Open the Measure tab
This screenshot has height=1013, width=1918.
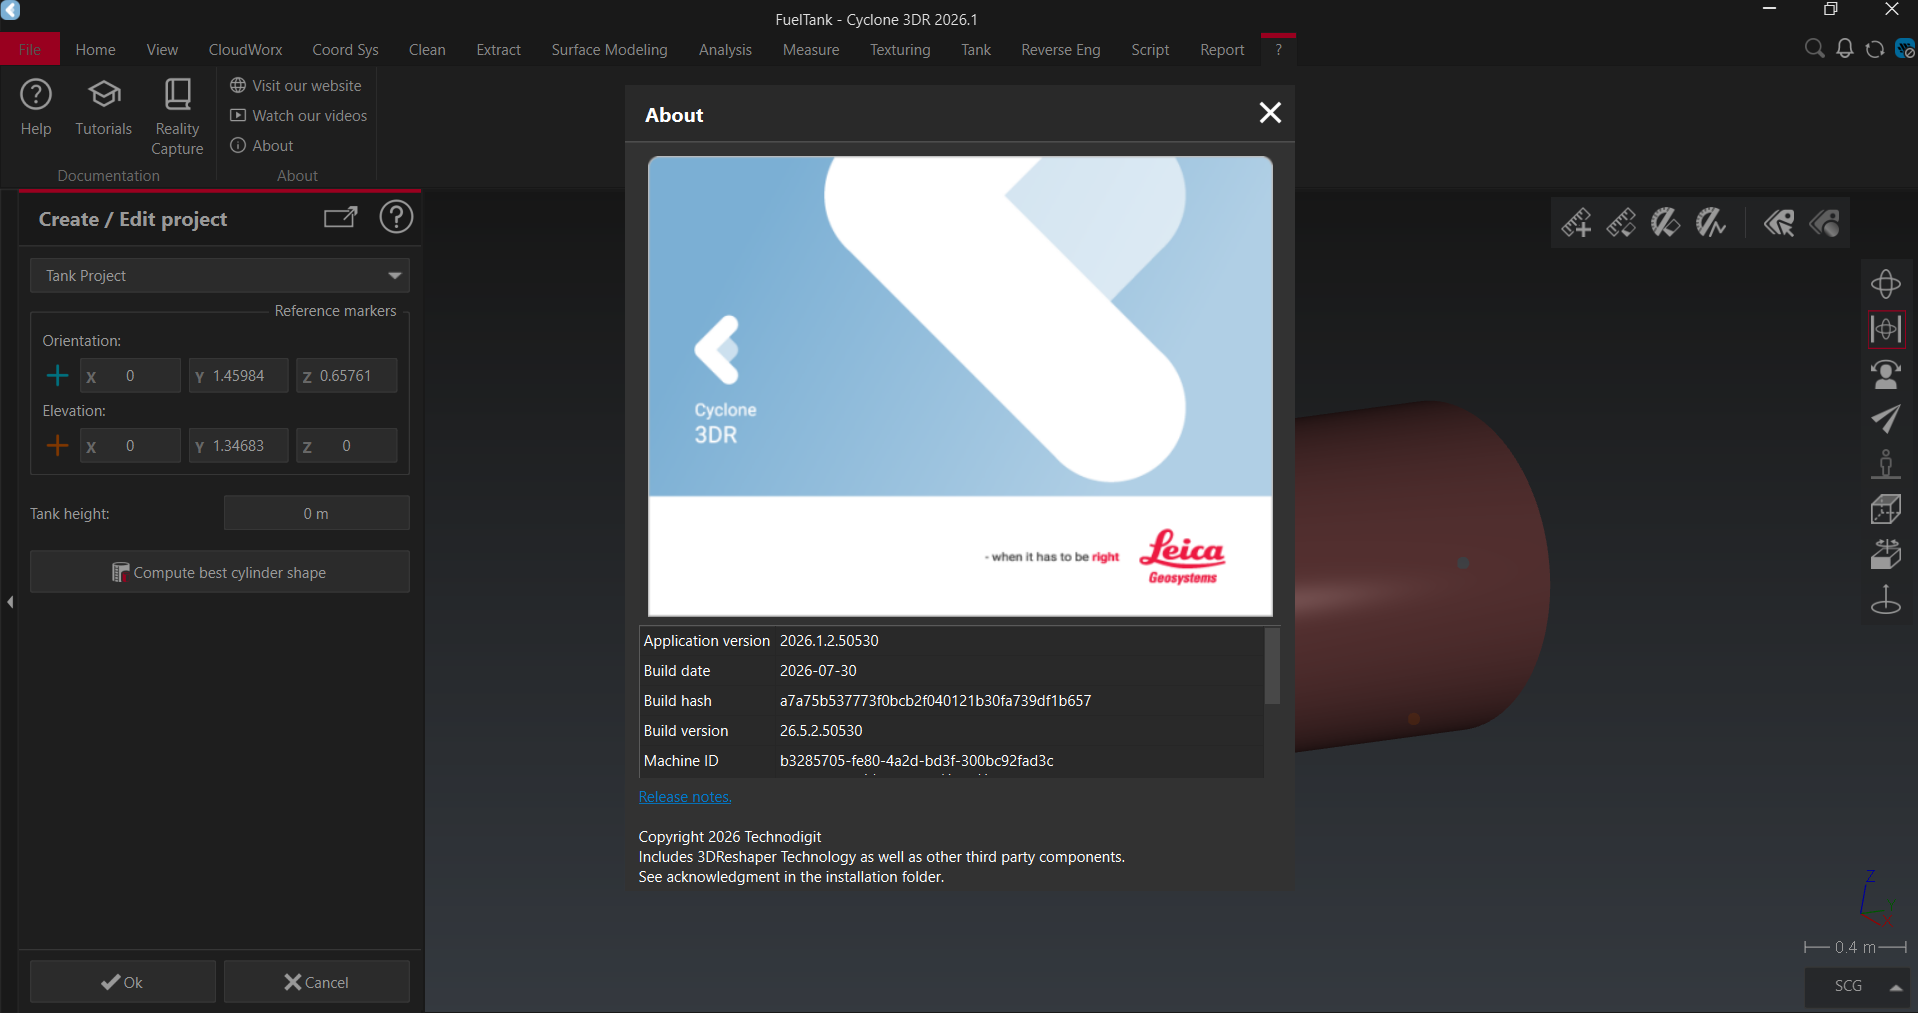point(811,50)
